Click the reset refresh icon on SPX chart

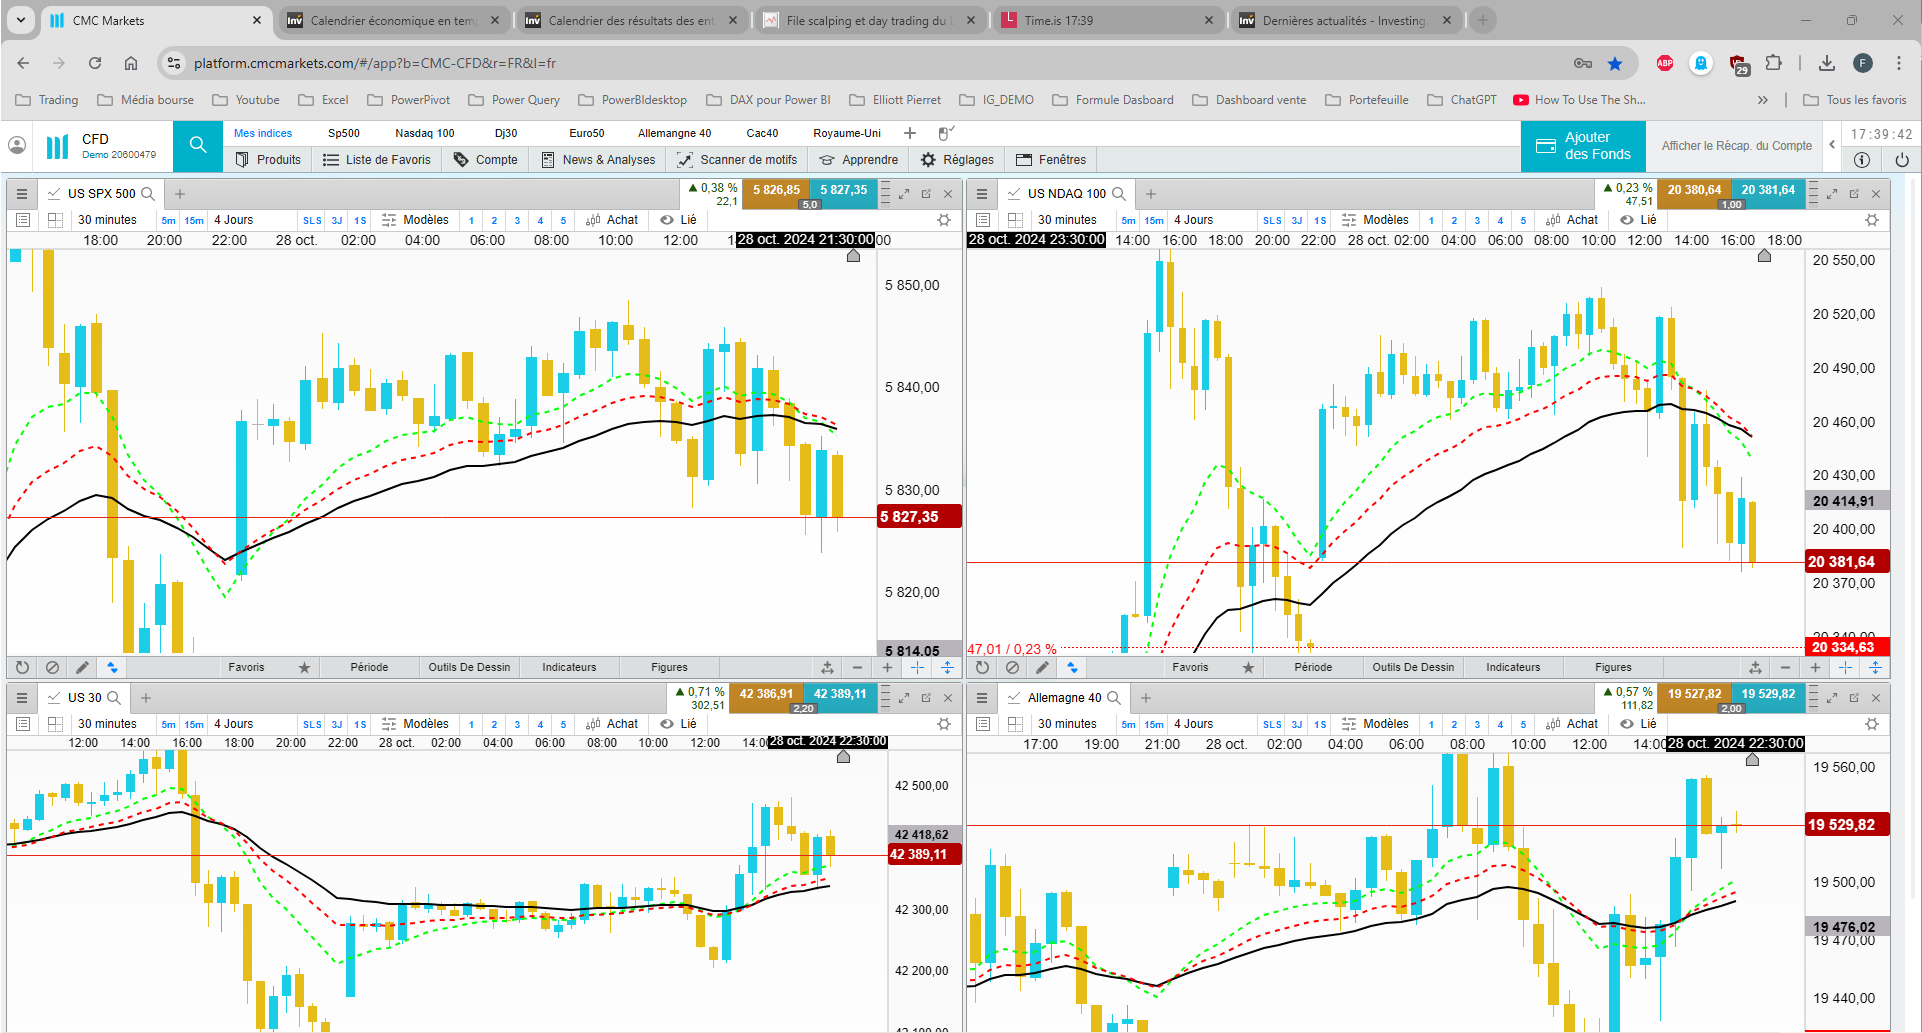(x=22, y=667)
